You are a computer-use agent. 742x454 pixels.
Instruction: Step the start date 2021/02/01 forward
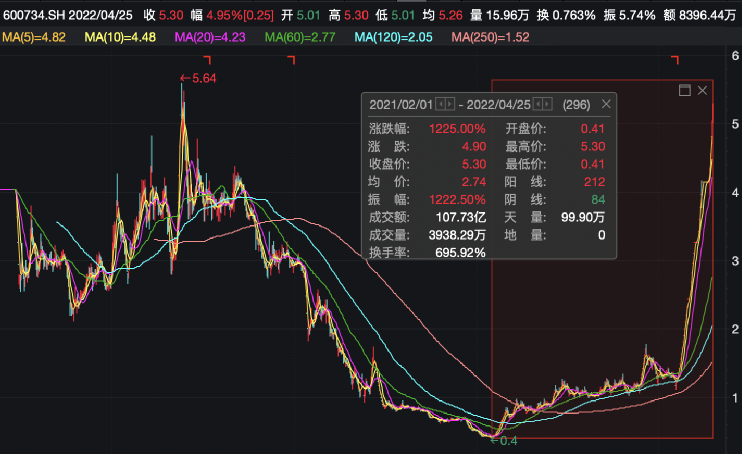pyautogui.click(x=450, y=104)
